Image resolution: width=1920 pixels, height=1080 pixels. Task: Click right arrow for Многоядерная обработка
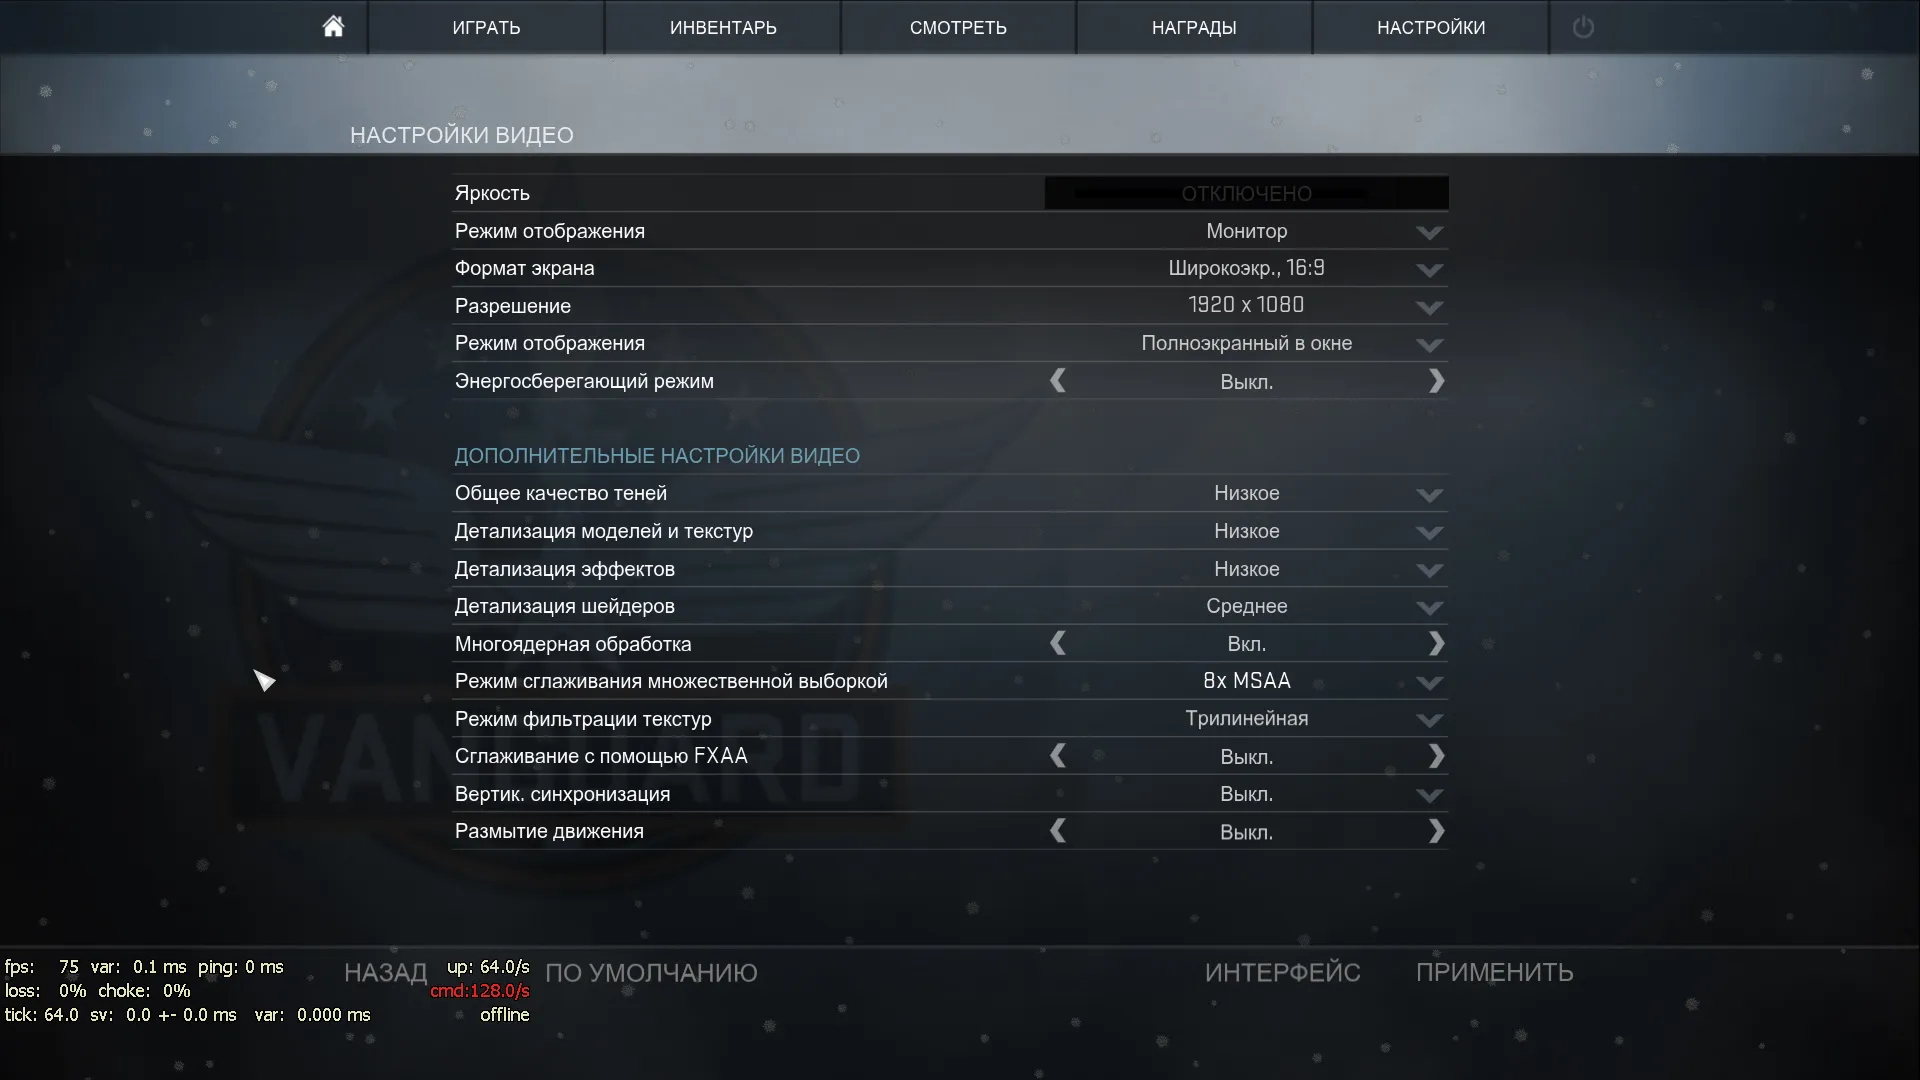[x=1436, y=644]
